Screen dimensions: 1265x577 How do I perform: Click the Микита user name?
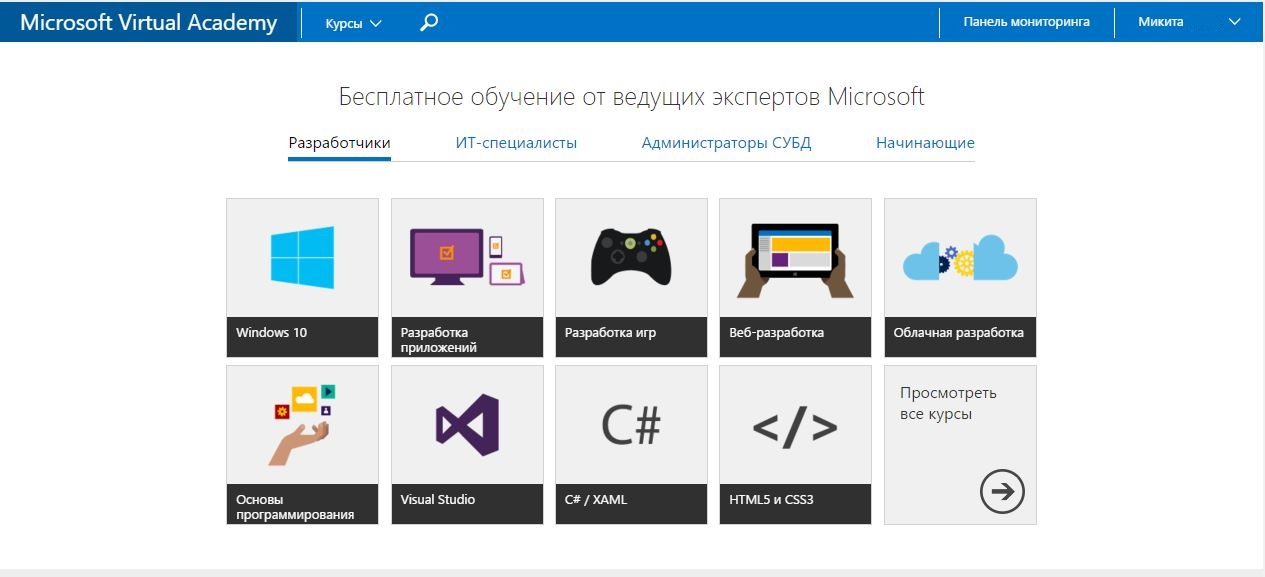tap(1160, 21)
